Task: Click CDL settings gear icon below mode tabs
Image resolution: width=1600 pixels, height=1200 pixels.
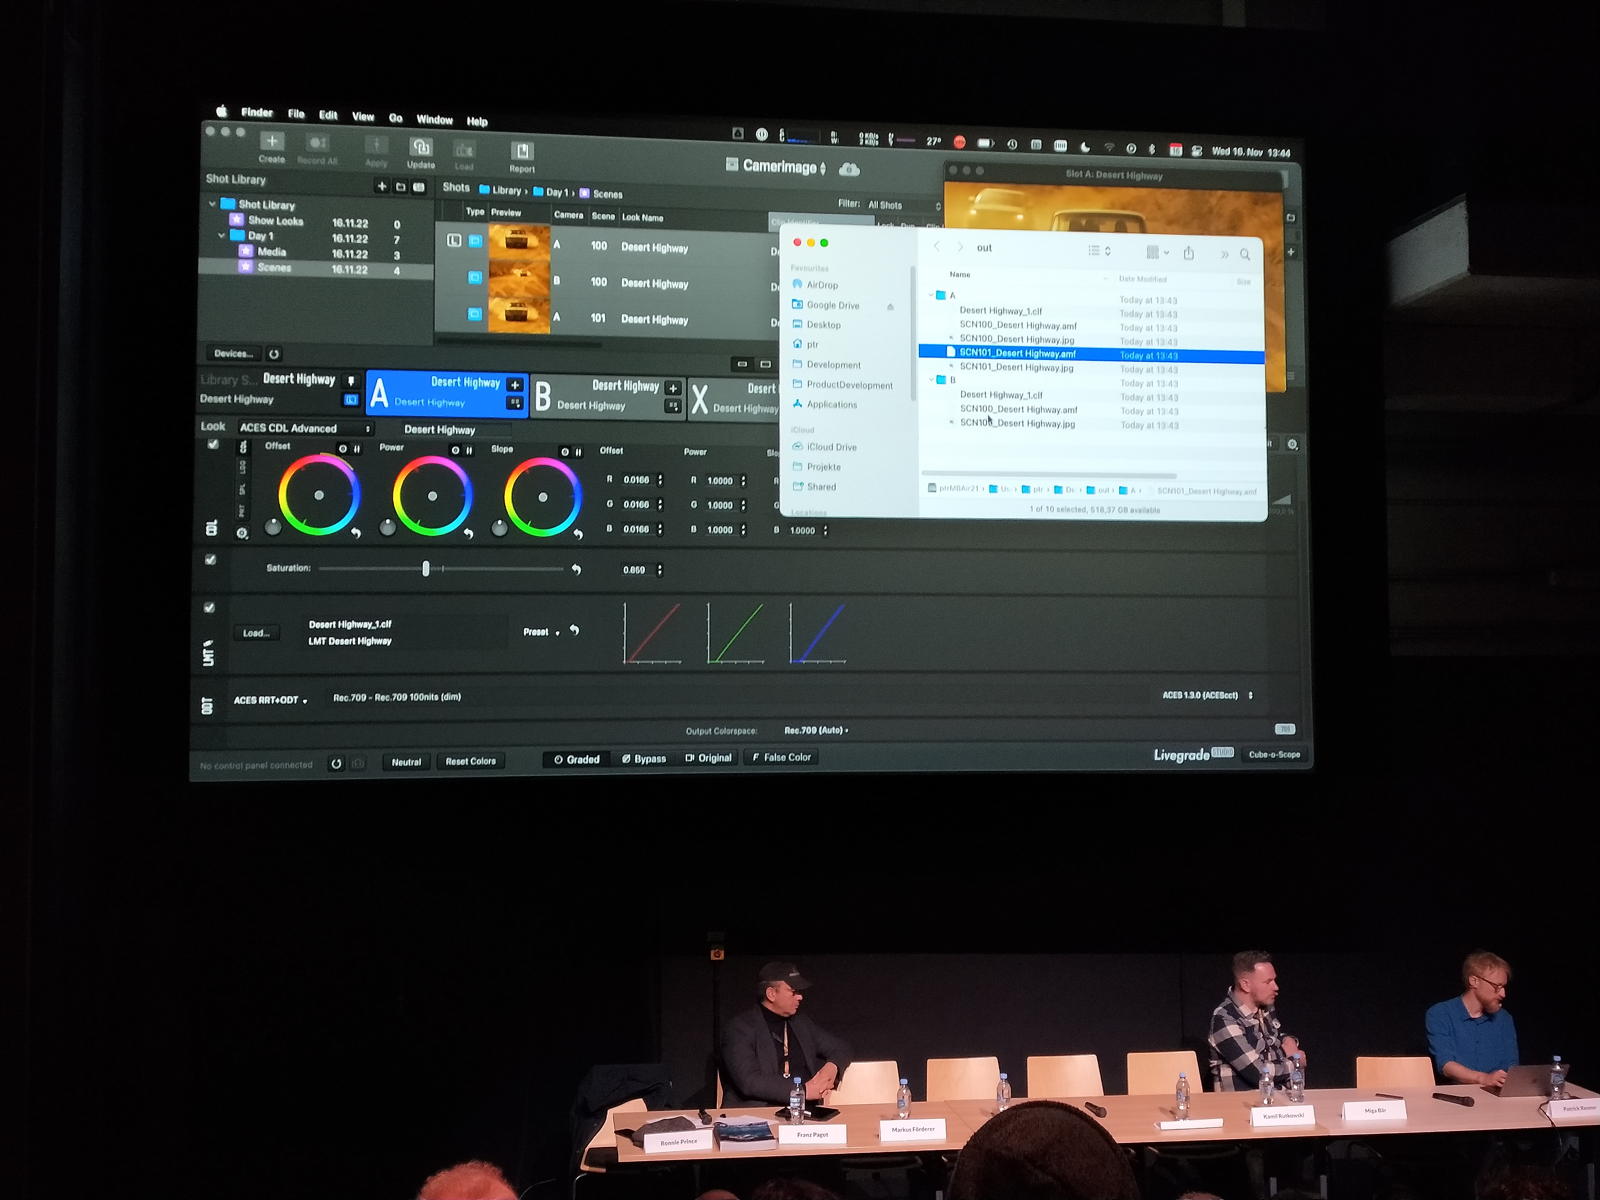Action: click(x=242, y=534)
